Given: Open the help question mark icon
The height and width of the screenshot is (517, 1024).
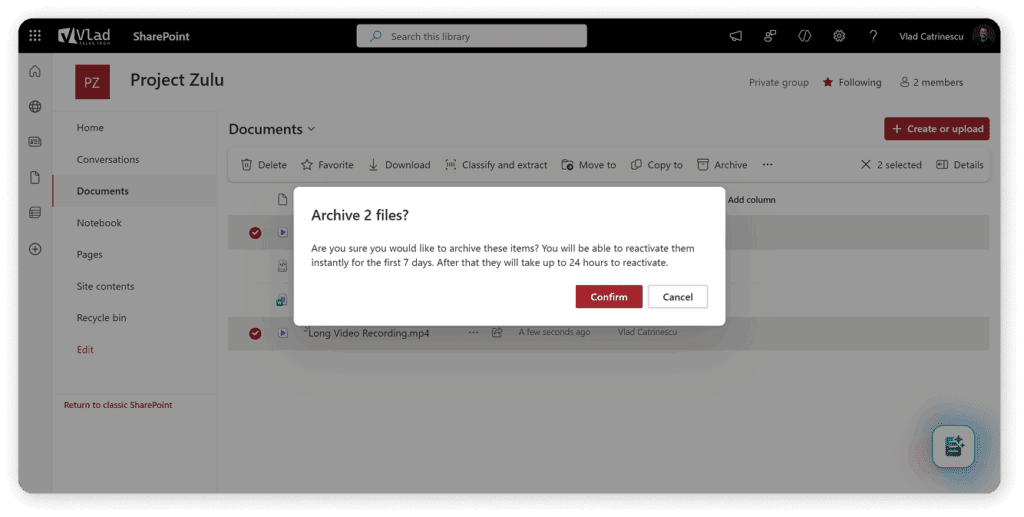Looking at the screenshot, I should [873, 37].
